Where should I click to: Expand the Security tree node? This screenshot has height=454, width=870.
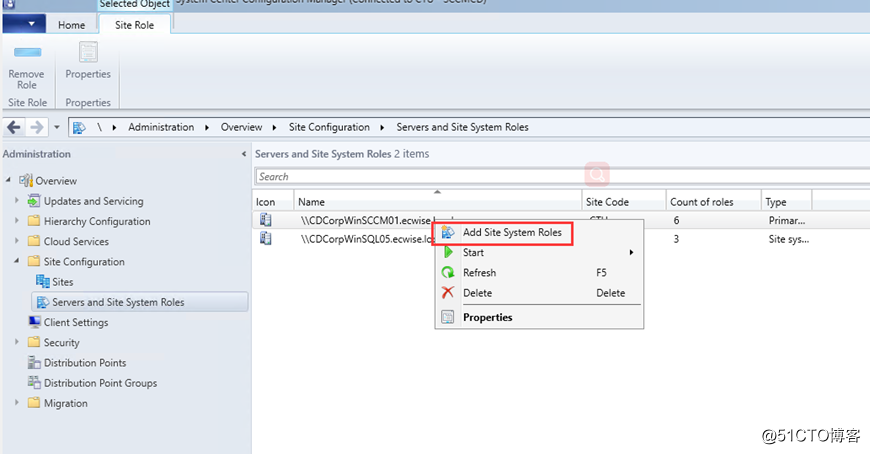pos(17,341)
